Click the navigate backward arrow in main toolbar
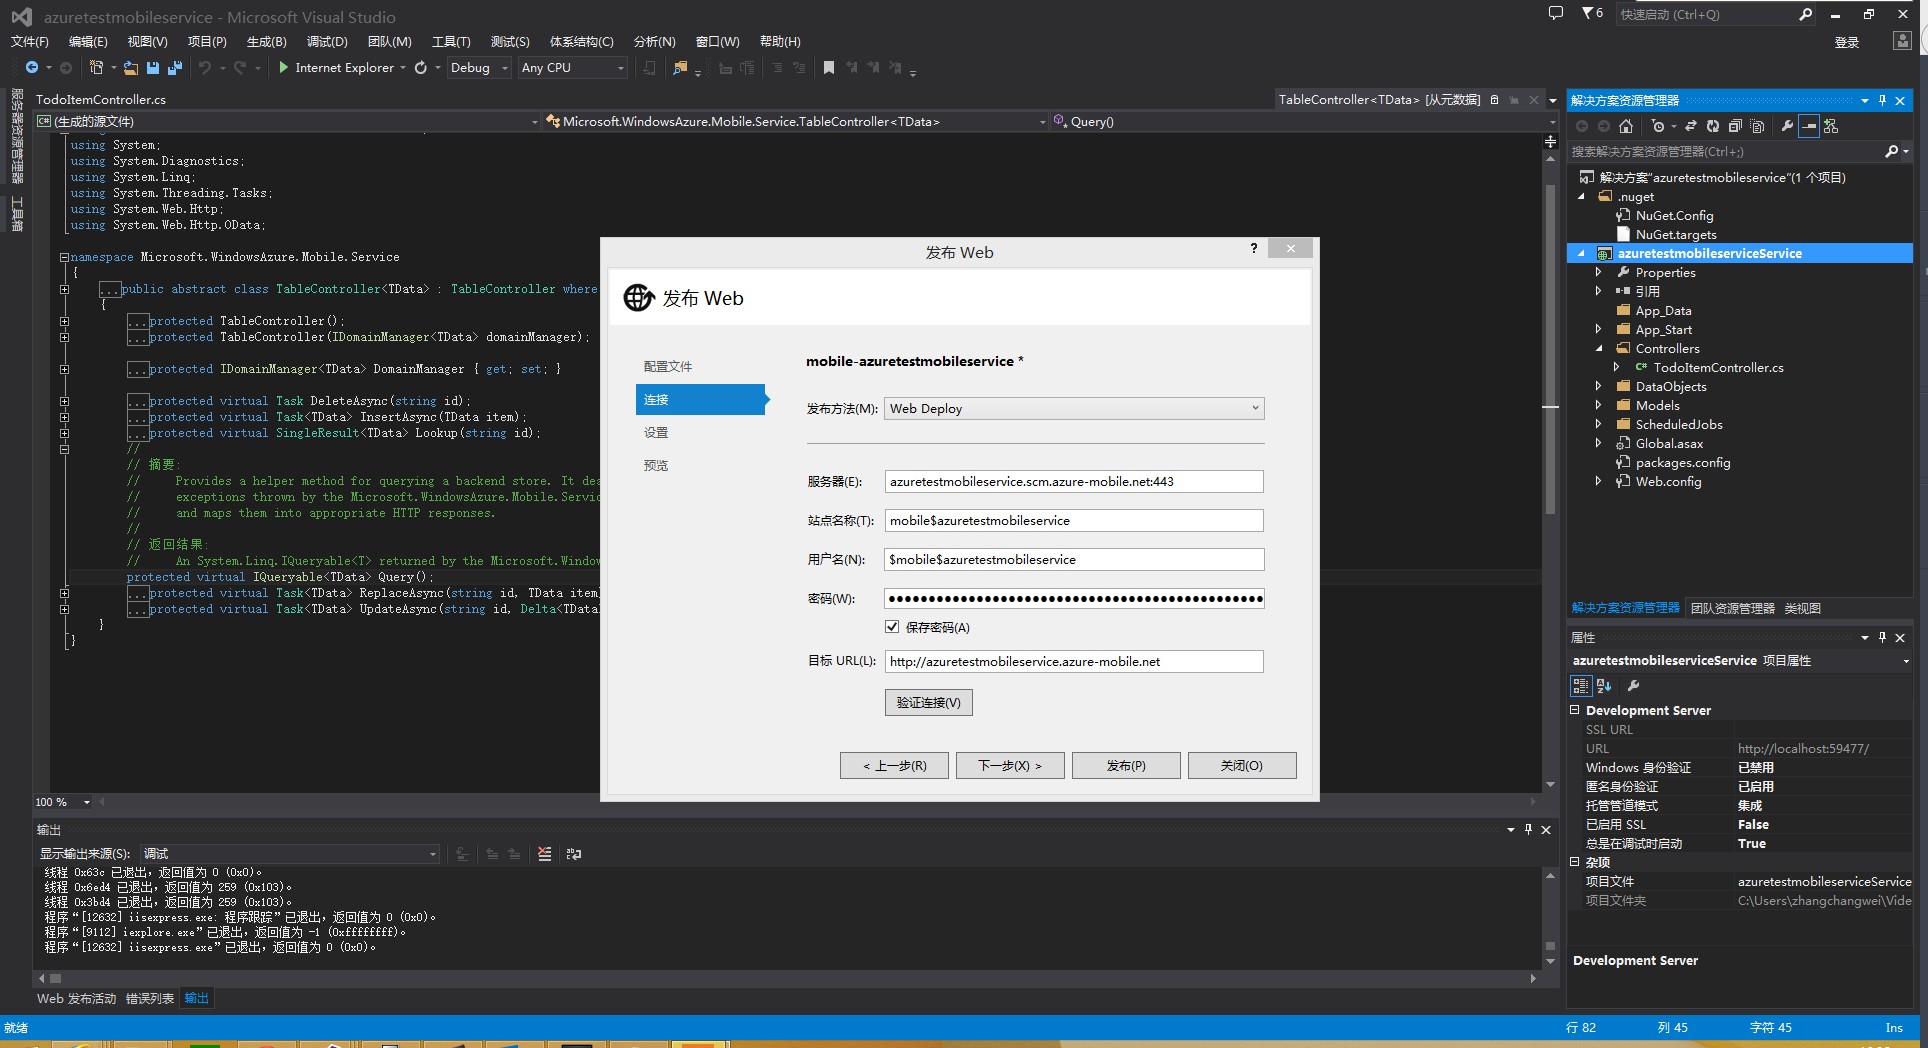 click(x=32, y=68)
